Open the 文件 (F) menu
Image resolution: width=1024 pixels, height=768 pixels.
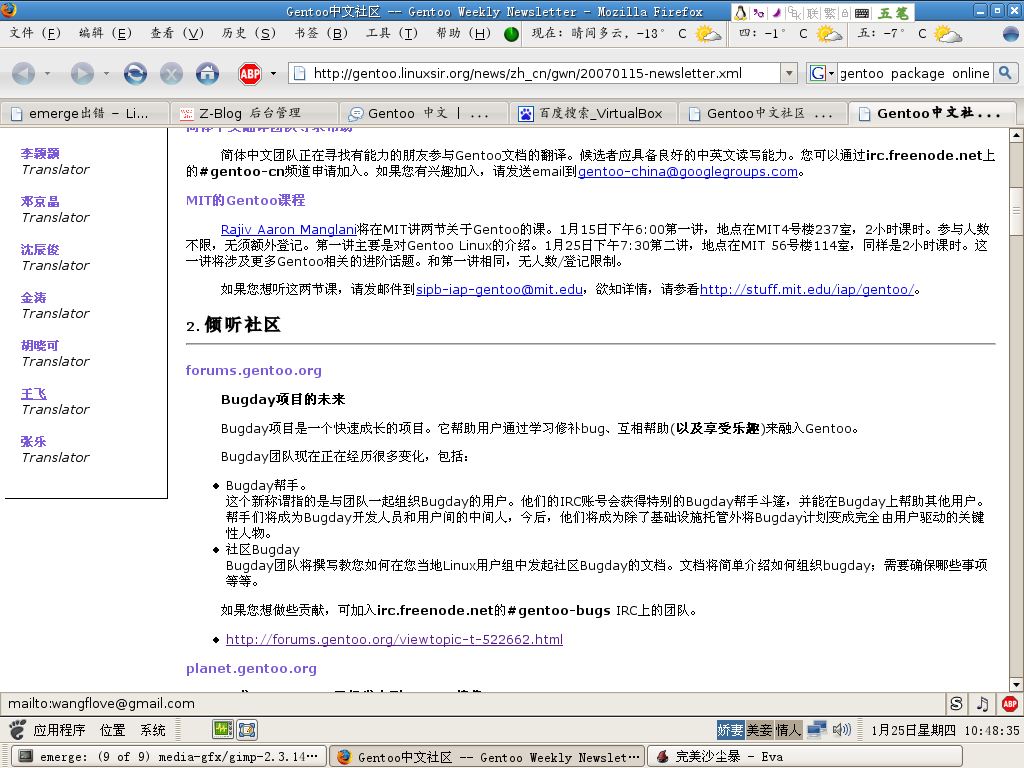click(x=35, y=33)
